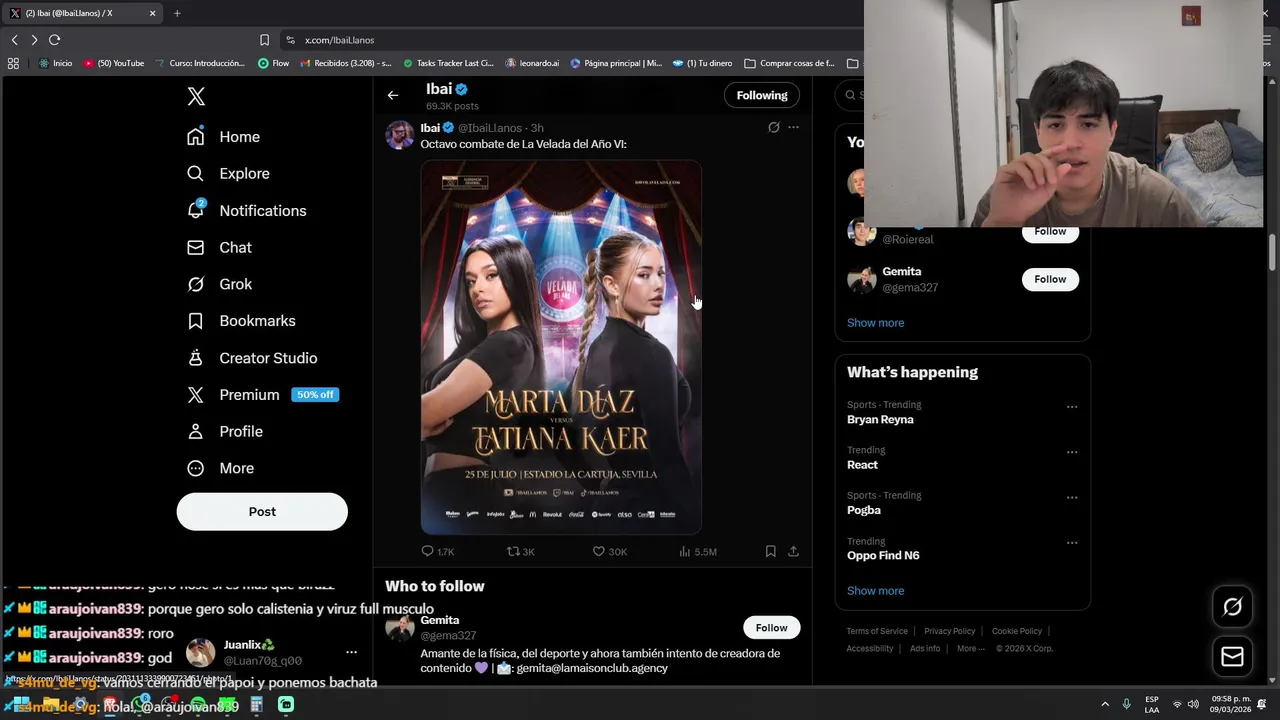Open the floating messages envelope button
The height and width of the screenshot is (720, 1280).
point(1232,657)
